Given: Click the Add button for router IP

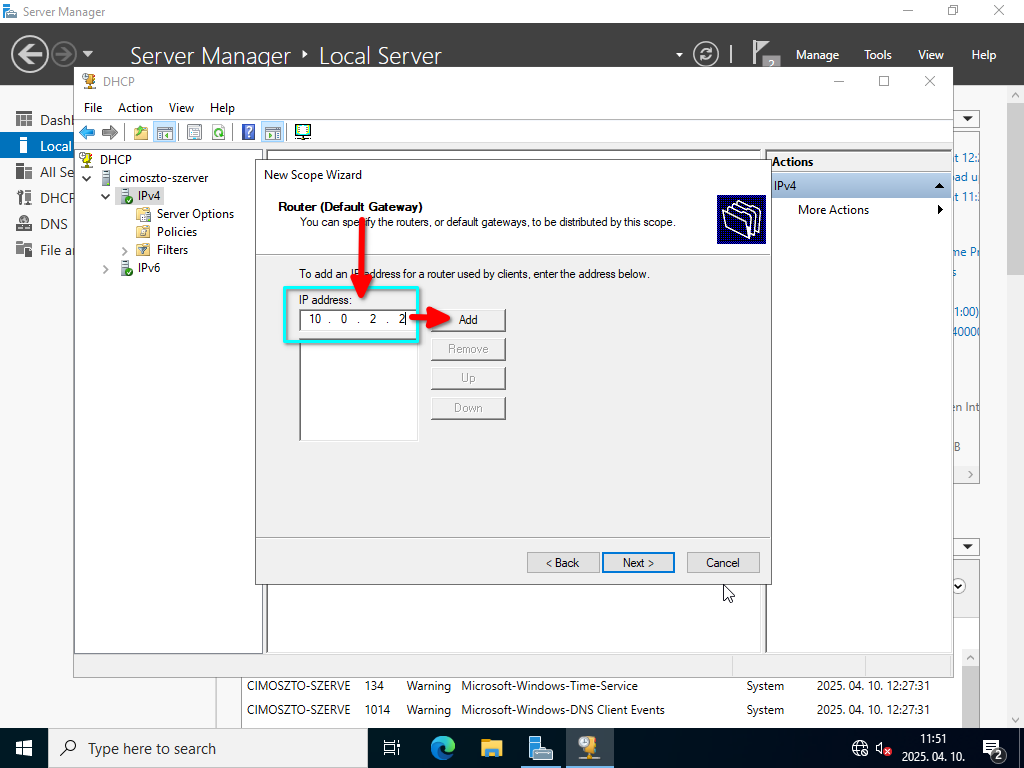Looking at the screenshot, I should coord(468,320).
